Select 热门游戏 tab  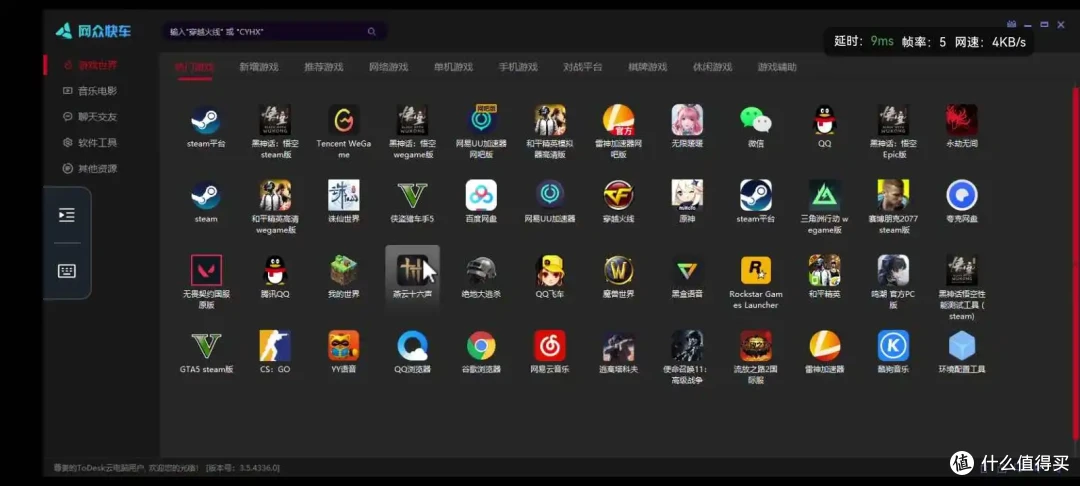coord(194,67)
